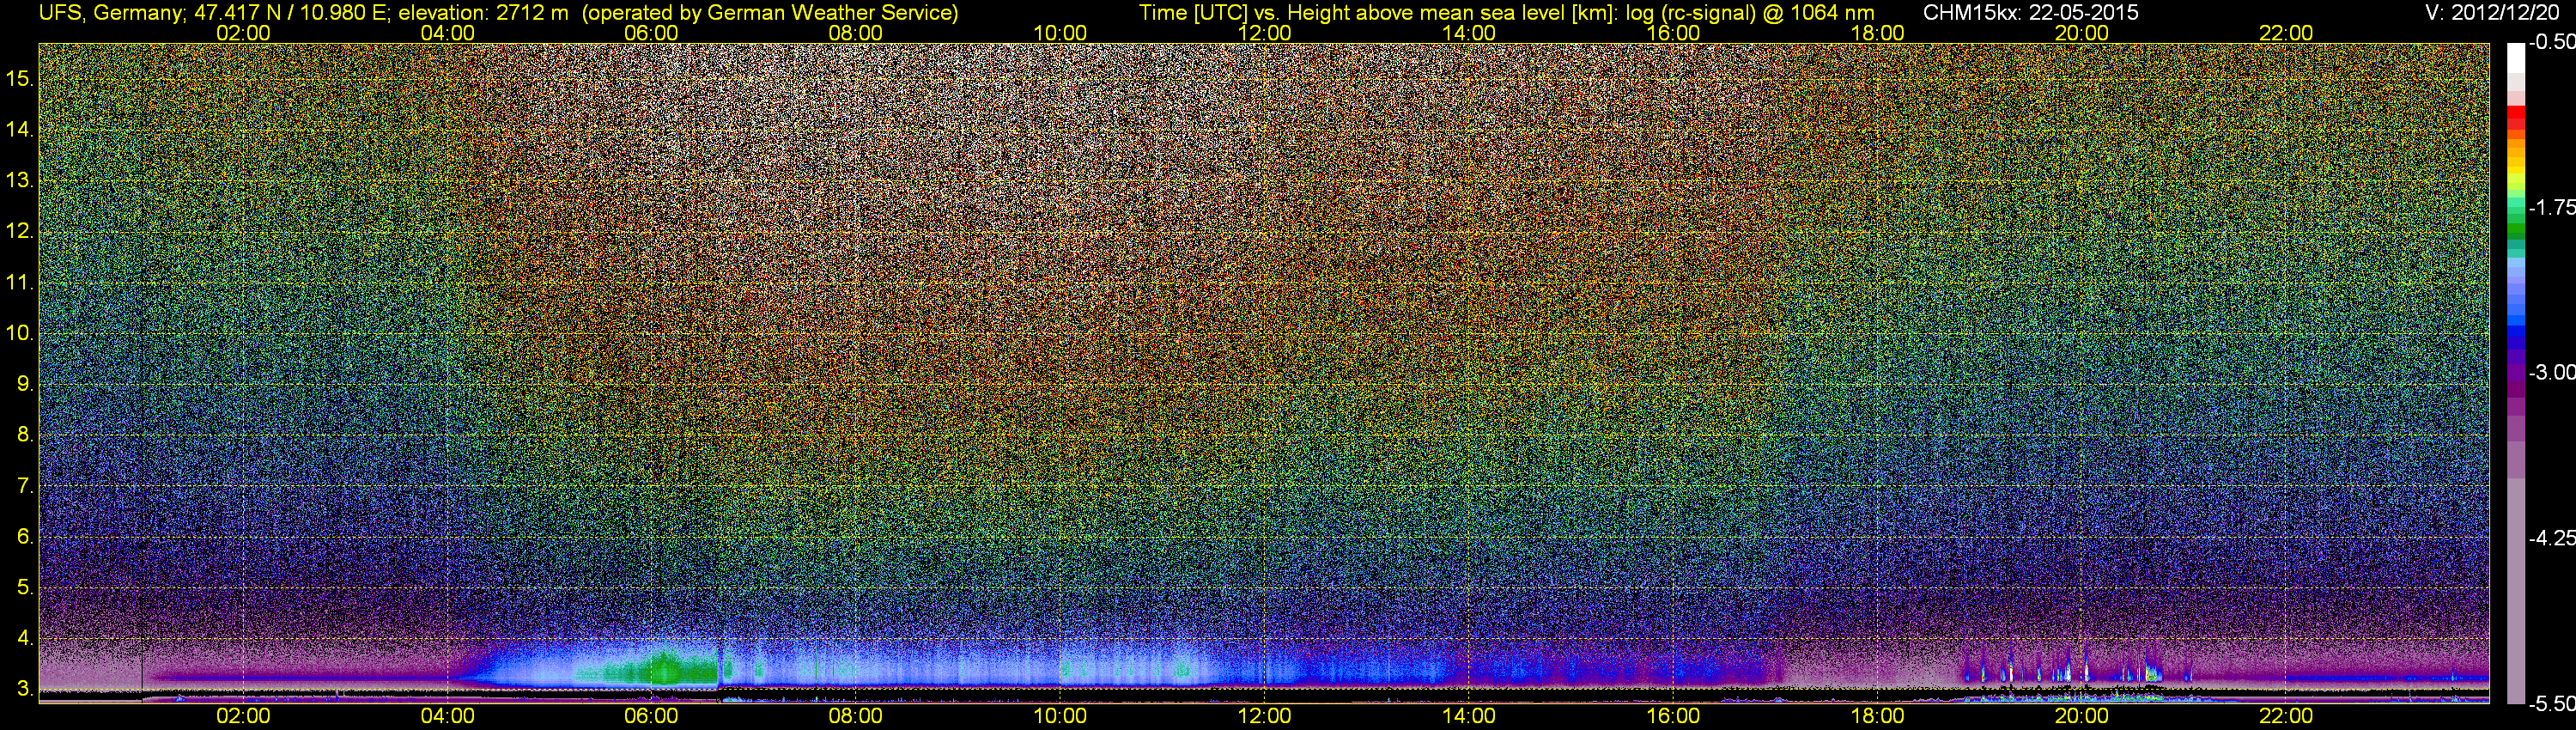
Task: Click the 08:00 label on the top time axis
Action: point(856,33)
